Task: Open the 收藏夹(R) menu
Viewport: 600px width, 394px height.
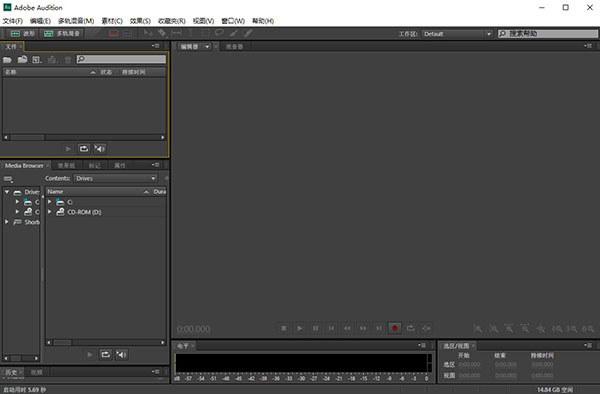Action: click(171, 21)
